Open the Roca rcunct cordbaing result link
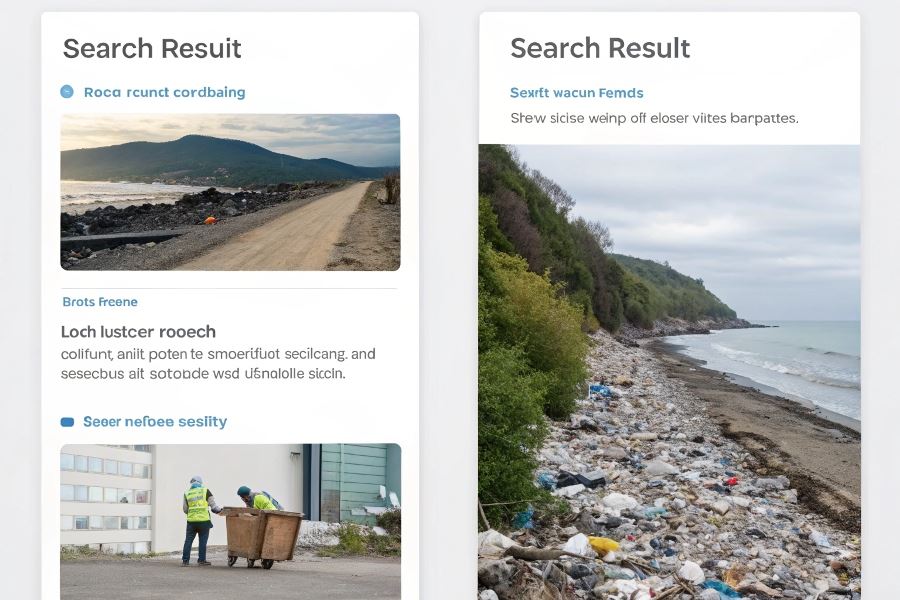Image resolution: width=900 pixels, height=600 pixels. (164, 92)
